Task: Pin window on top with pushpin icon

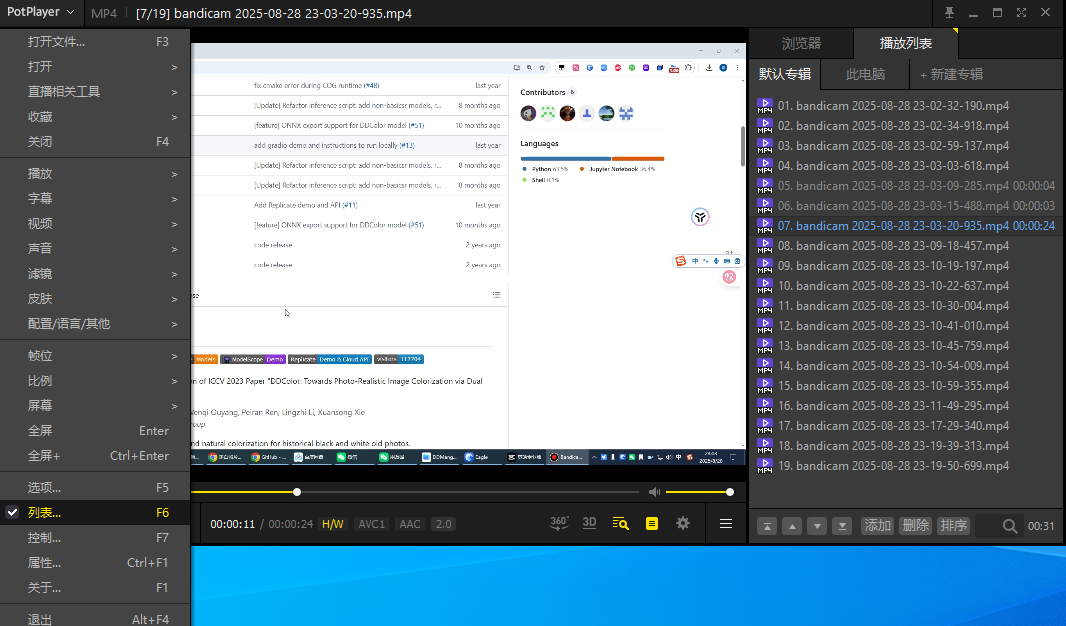Action: tap(948, 13)
